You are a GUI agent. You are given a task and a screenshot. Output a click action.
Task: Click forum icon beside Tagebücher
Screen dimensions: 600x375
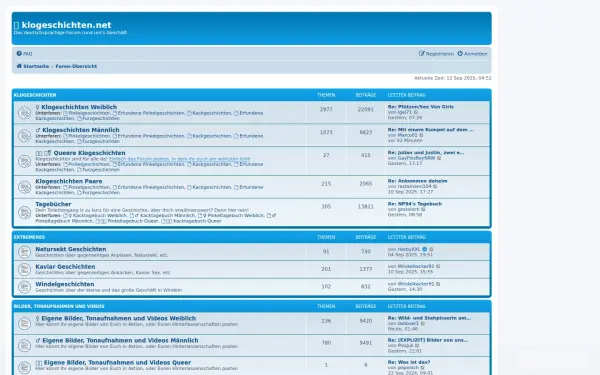(24, 212)
